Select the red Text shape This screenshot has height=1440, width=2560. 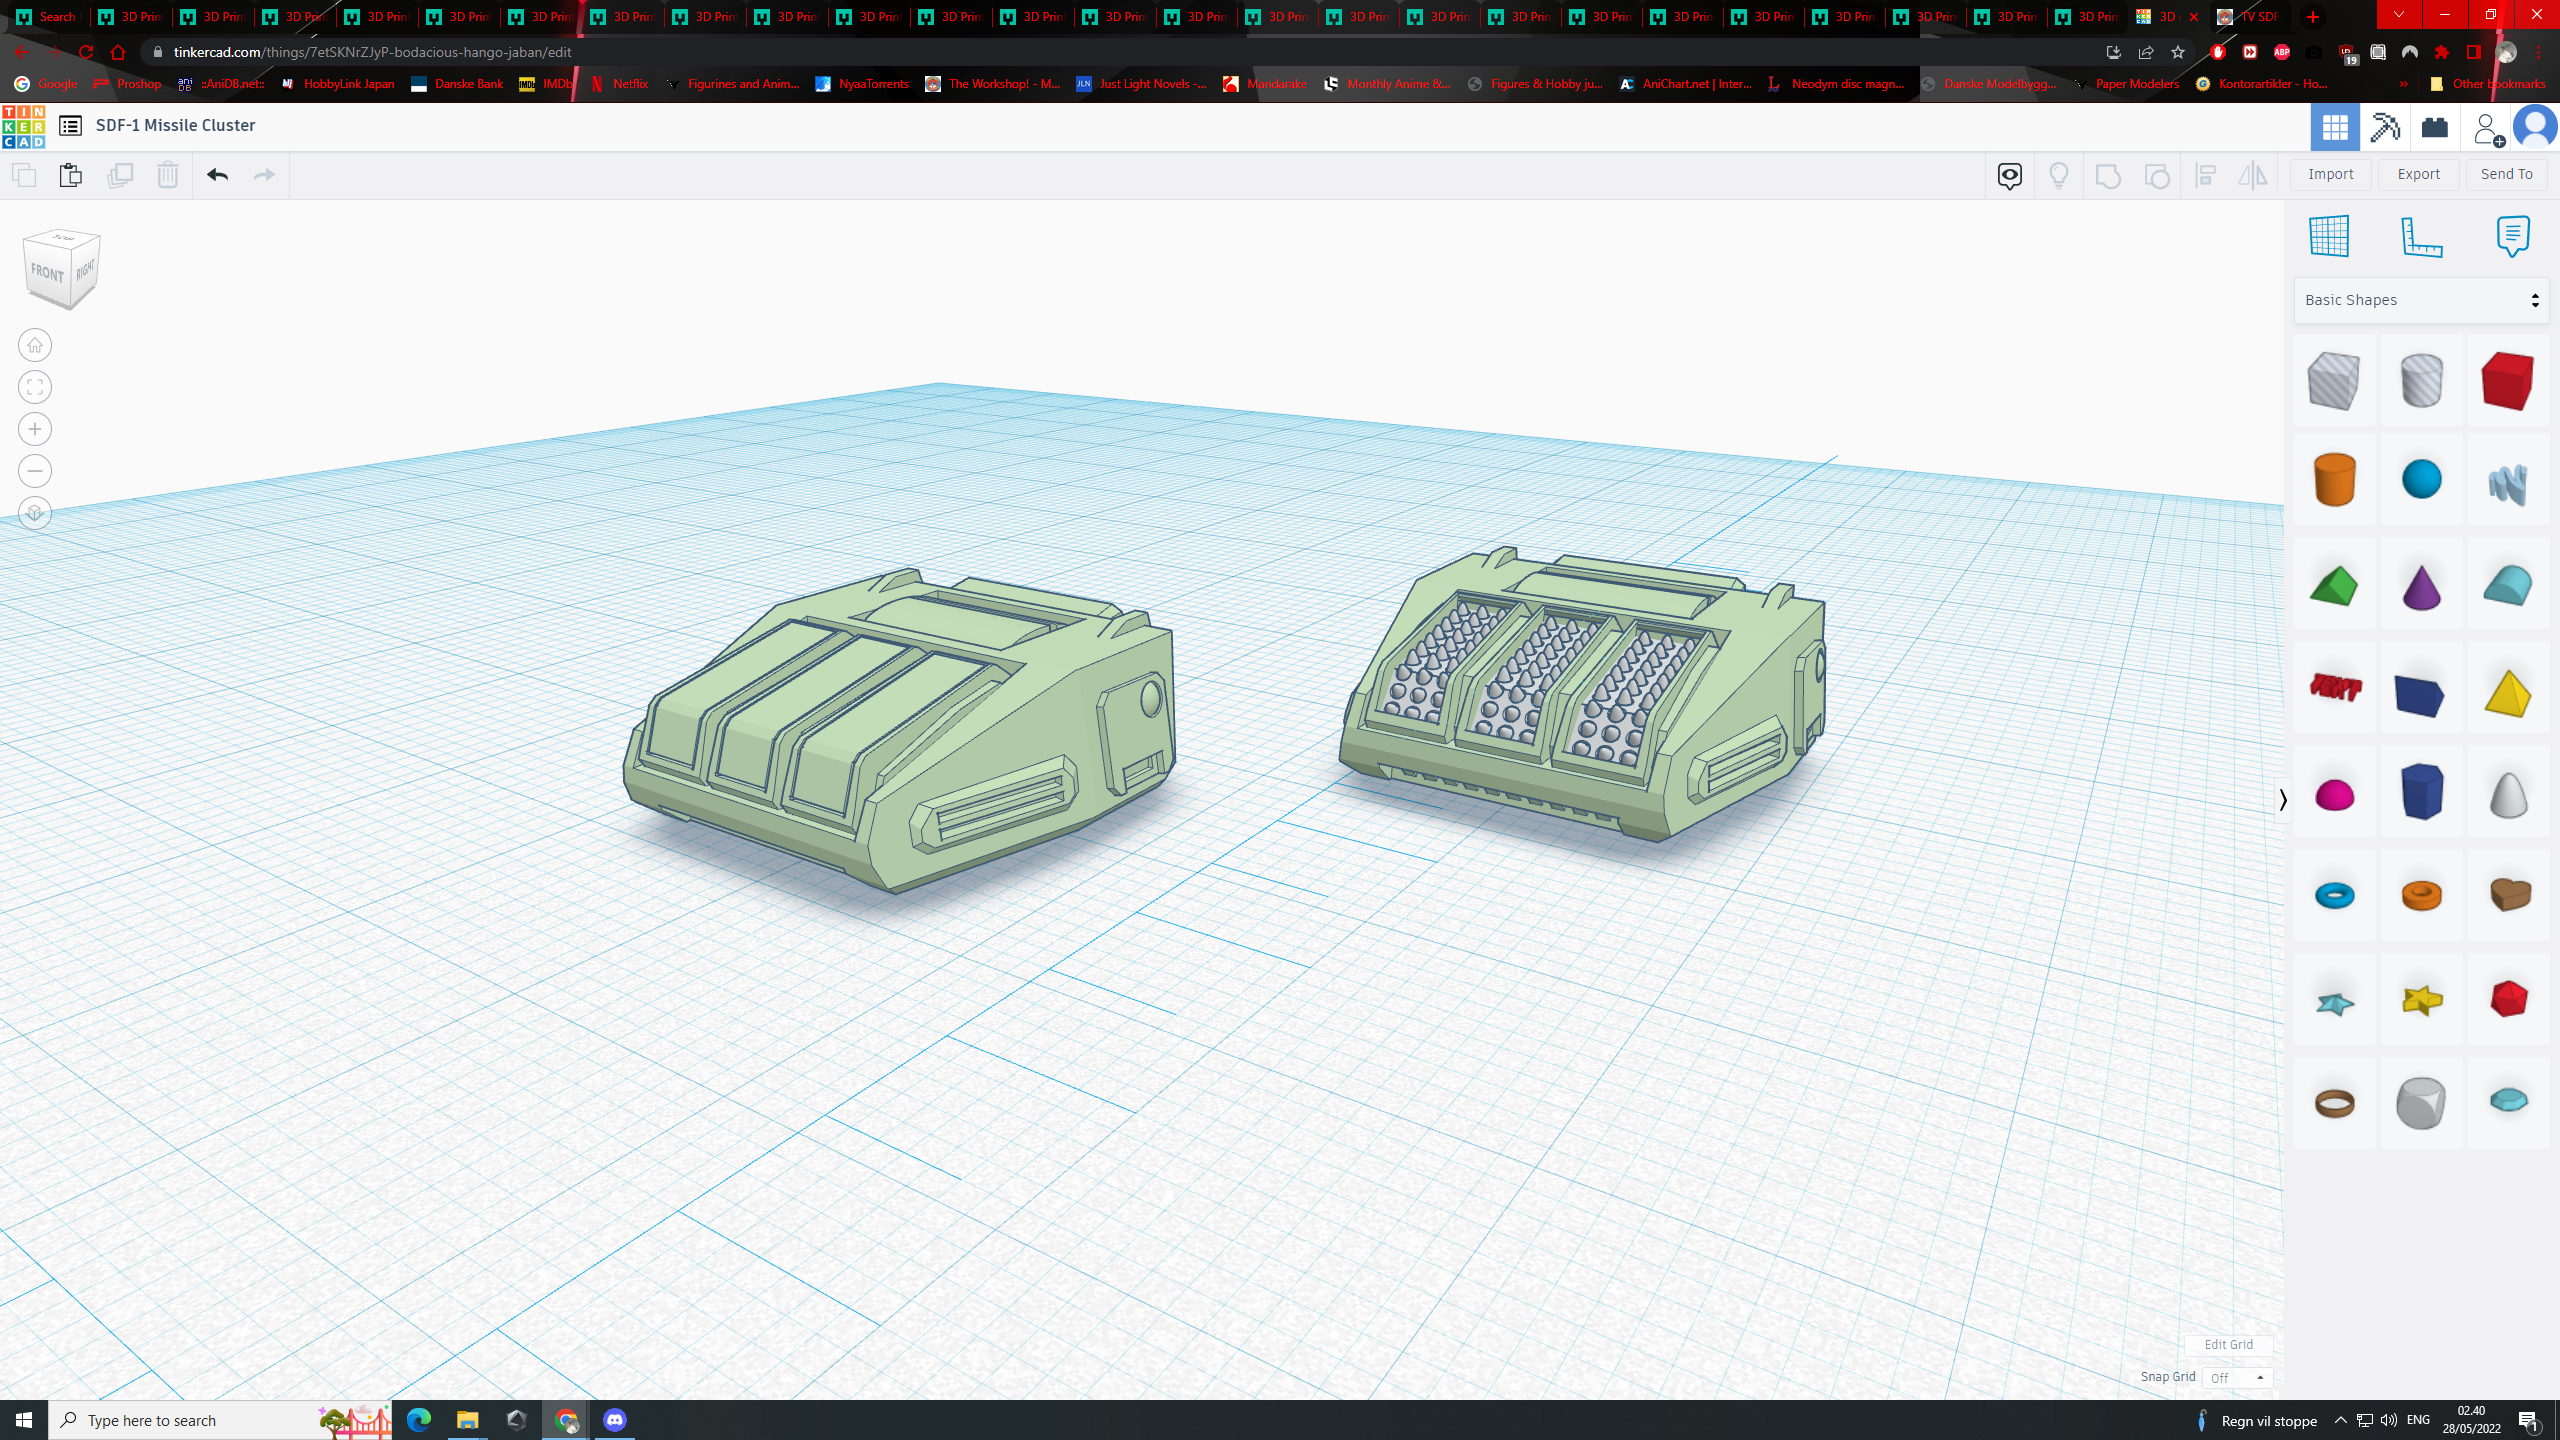pyautogui.click(x=2334, y=687)
